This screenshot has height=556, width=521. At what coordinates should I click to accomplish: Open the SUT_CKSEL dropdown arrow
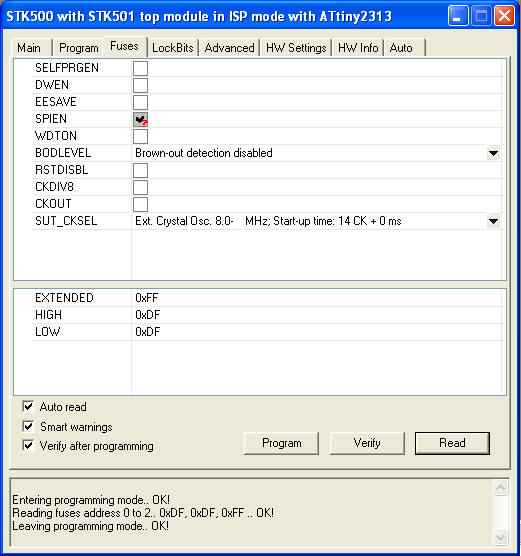493,221
